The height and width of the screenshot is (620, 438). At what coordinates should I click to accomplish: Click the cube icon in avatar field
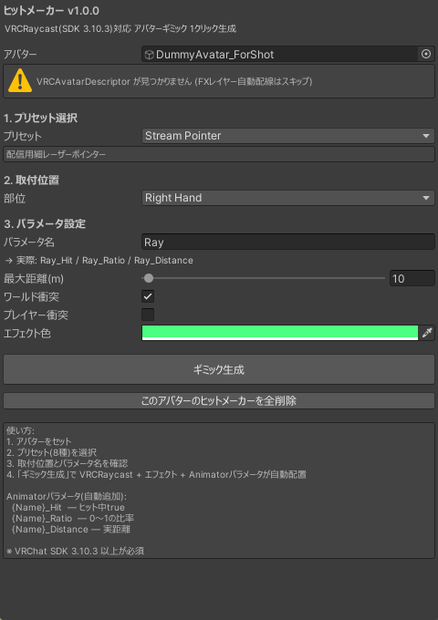(149, 55)
